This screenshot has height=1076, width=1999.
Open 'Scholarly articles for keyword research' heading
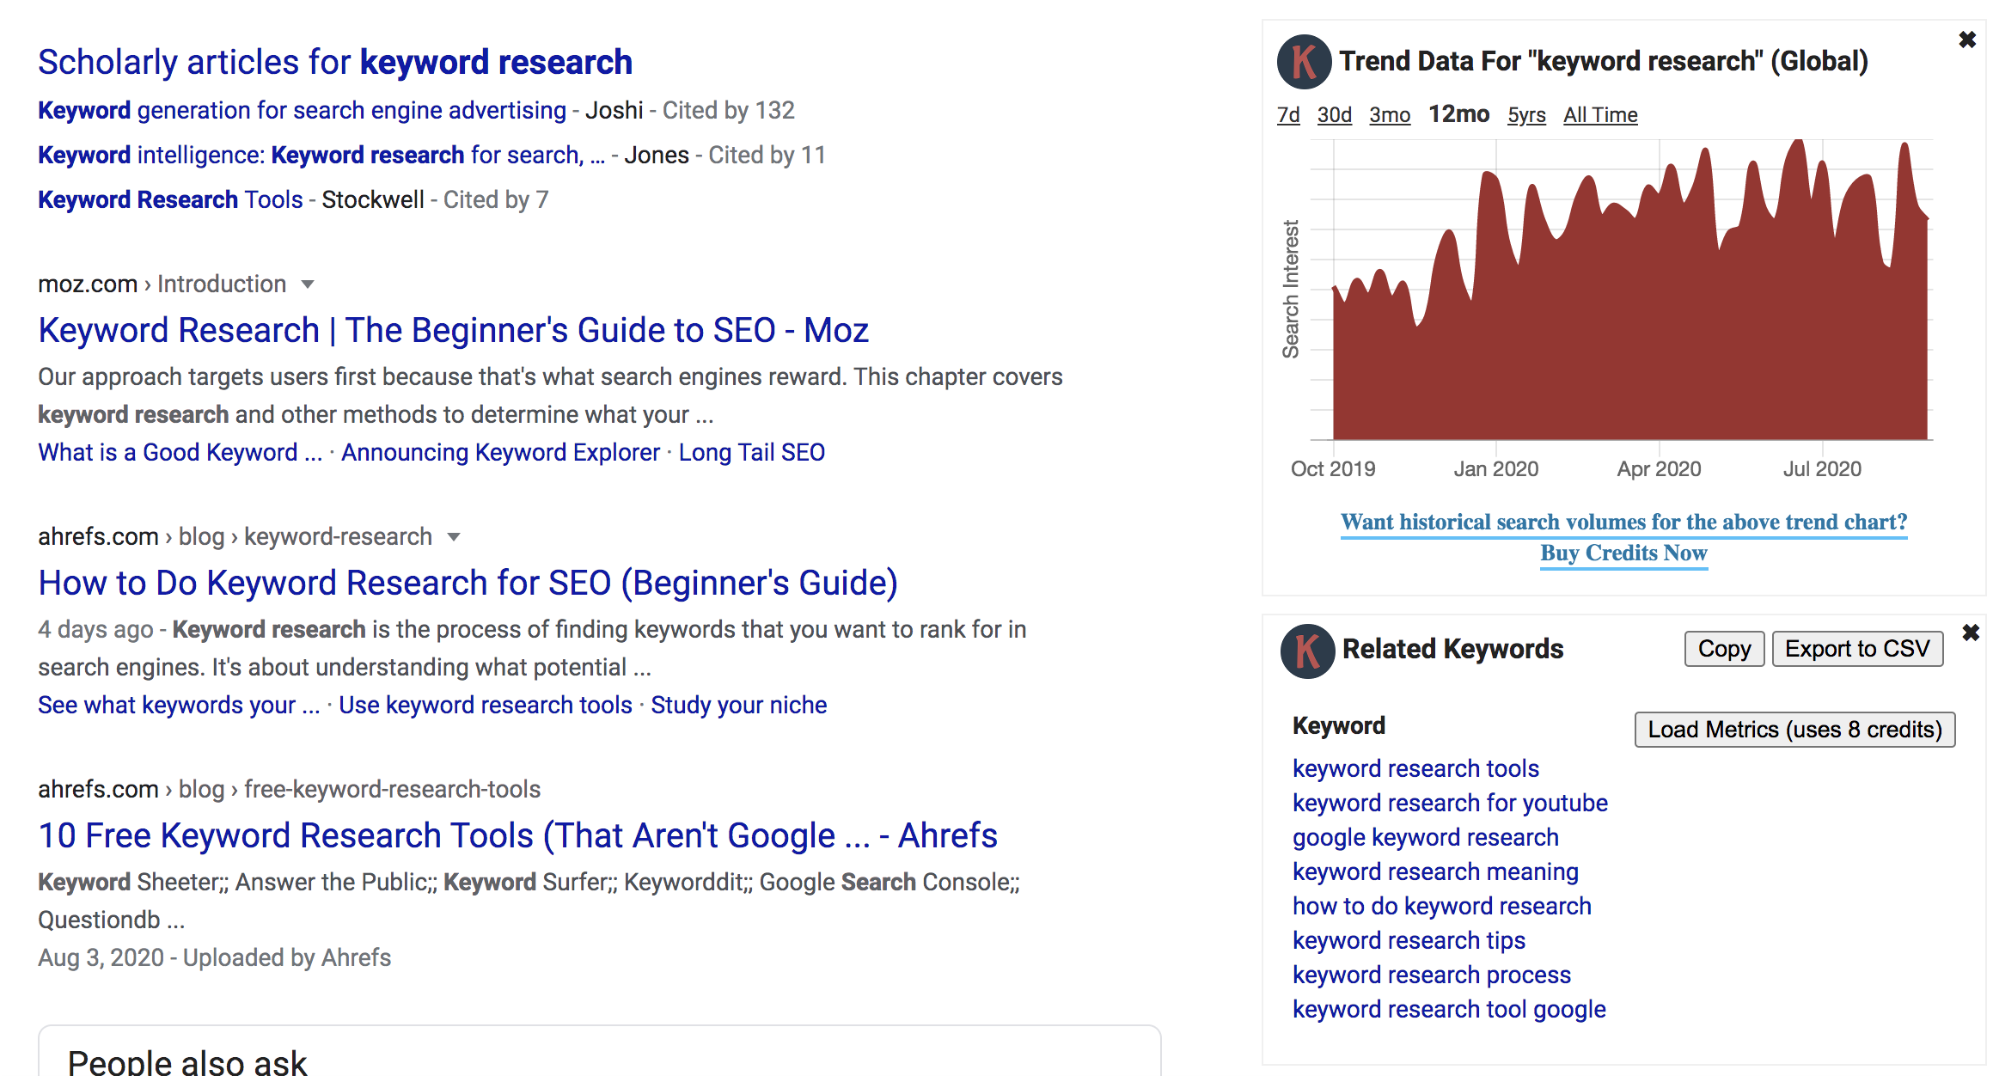point(335,62)
